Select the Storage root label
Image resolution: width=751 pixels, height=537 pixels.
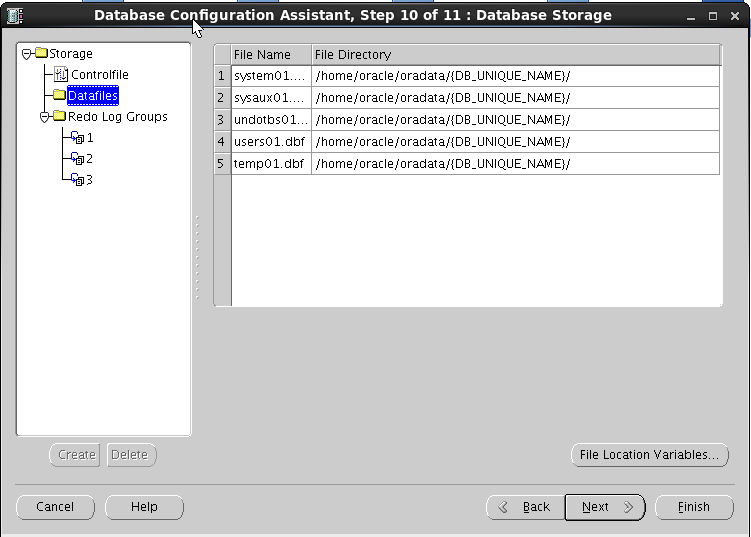71,54
